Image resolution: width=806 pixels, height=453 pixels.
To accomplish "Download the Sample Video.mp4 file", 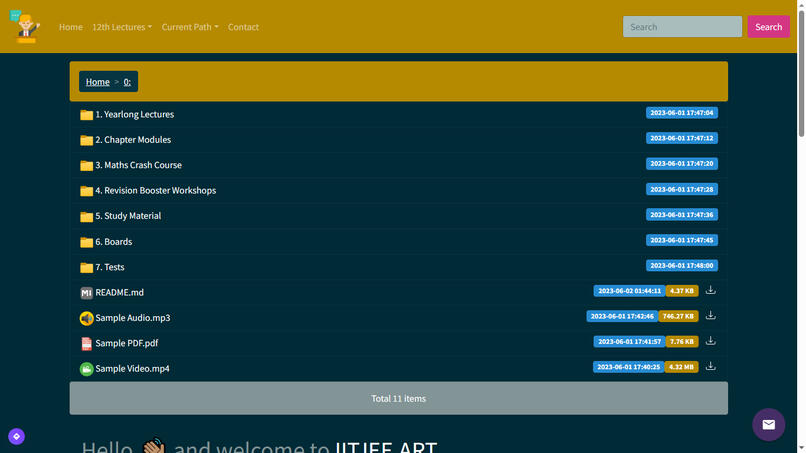I will [710, 366].
